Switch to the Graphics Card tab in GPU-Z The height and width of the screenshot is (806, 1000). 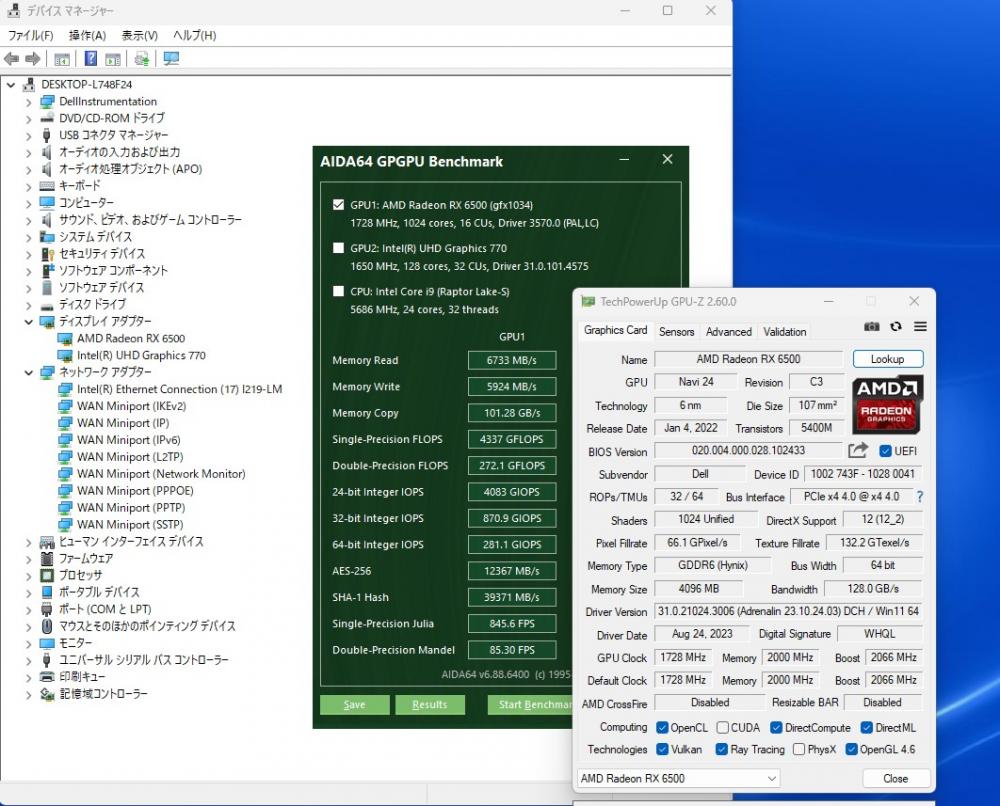tap(615, 330)
